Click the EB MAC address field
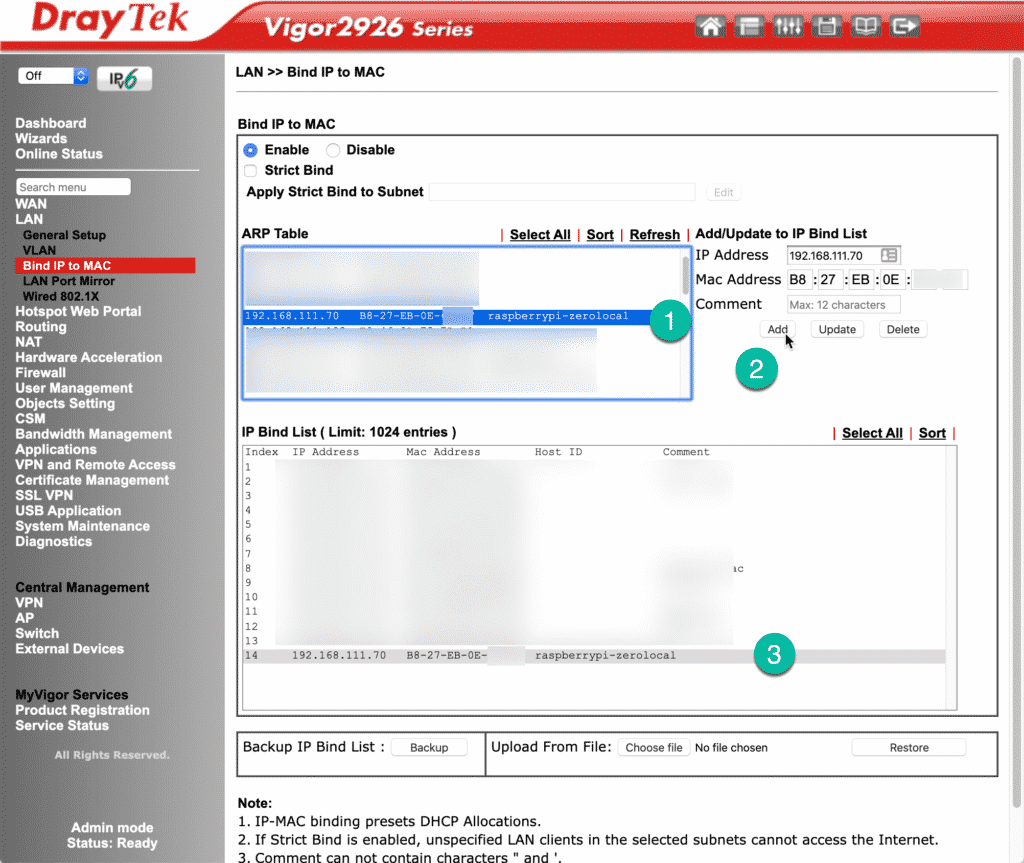The height and width of the screenshot is (863, 1024). click(x=861, y=280)
